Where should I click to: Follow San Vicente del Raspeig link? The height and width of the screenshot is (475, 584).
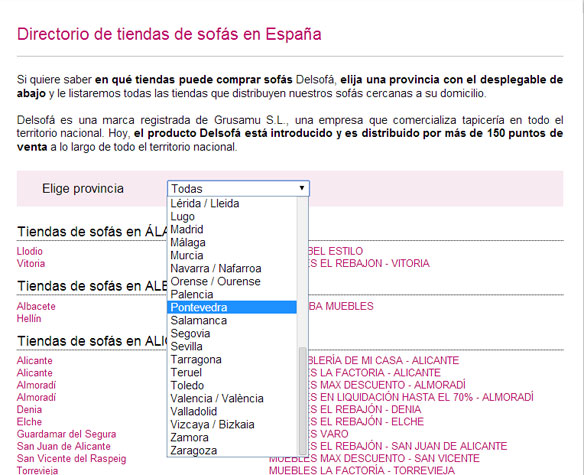[x=72, y=459]
